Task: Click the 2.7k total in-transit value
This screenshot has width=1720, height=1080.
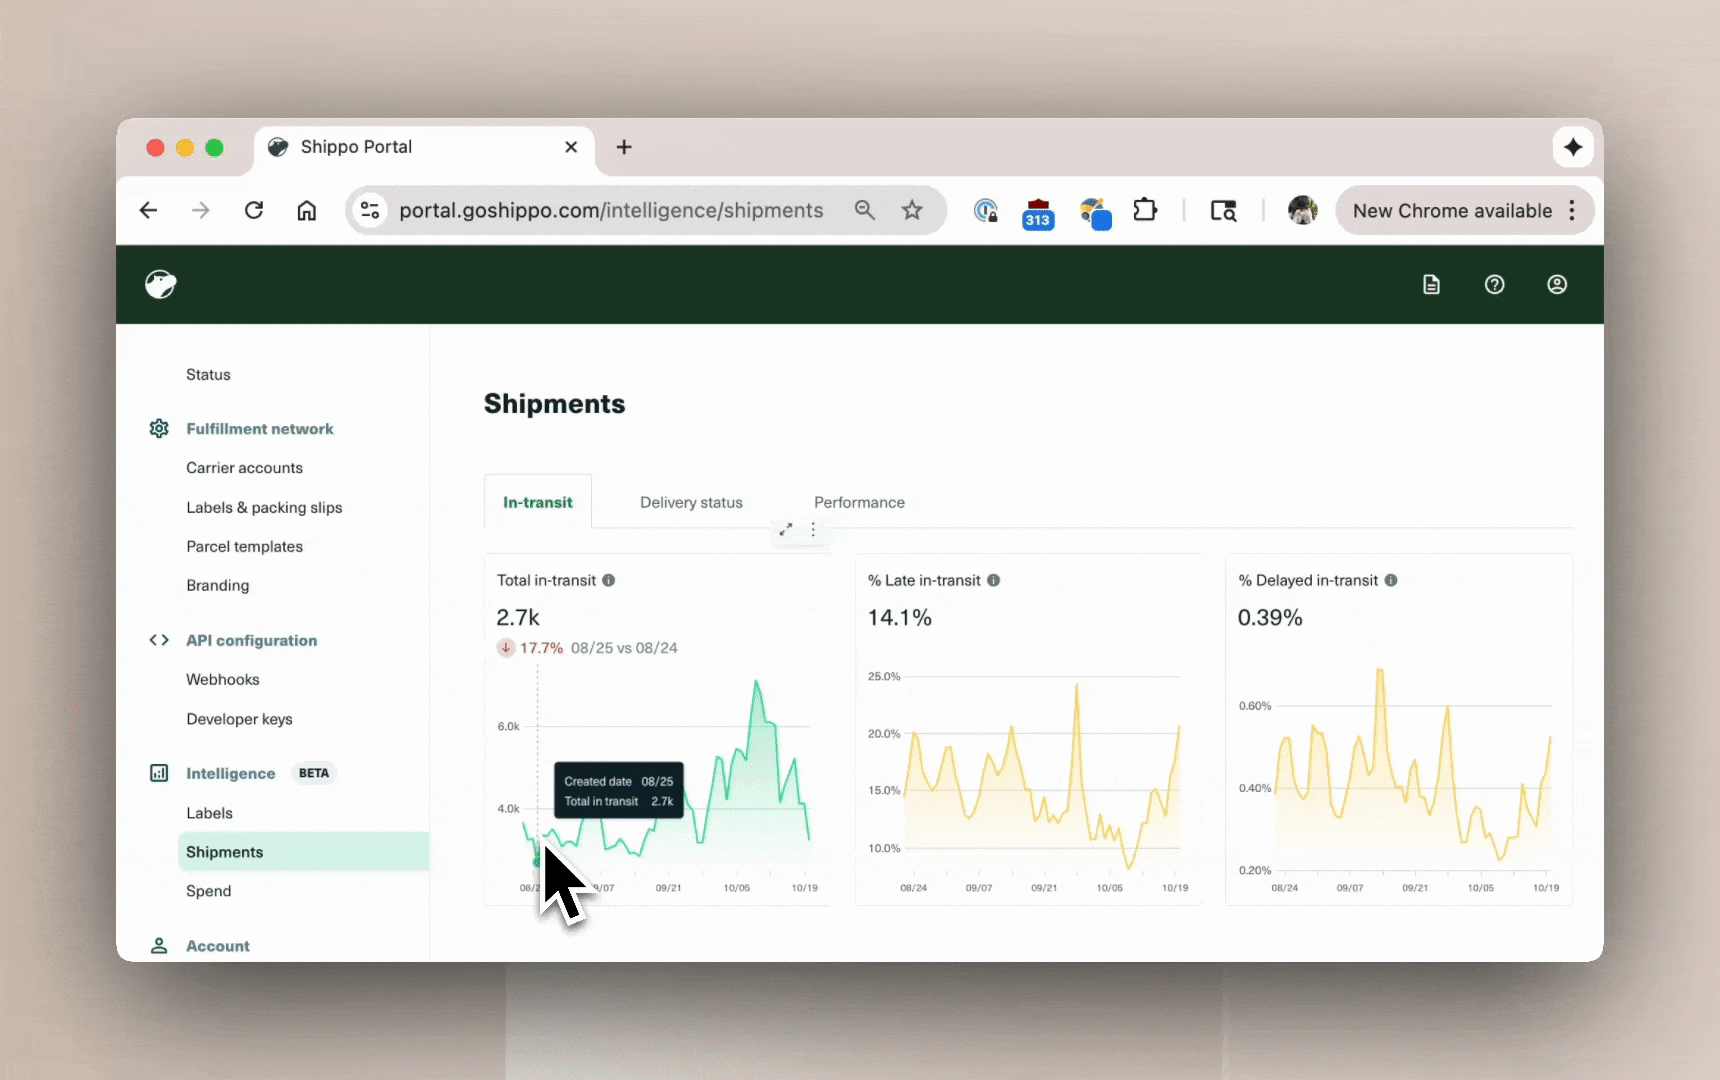Action: point(518,618)
